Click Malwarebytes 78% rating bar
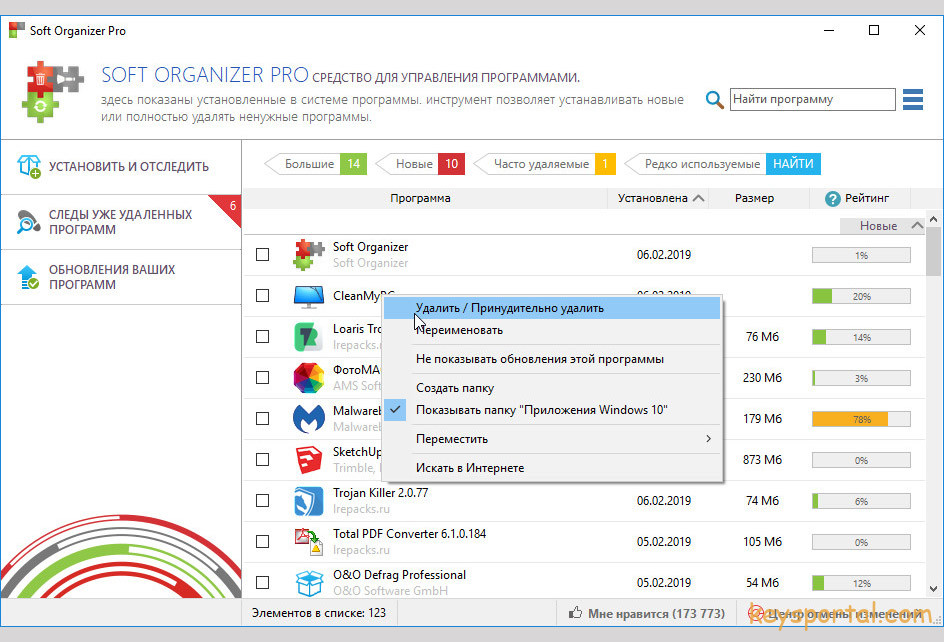Viewport: 944px width, 642px height. pyautogui.click(x=861, y=419)
